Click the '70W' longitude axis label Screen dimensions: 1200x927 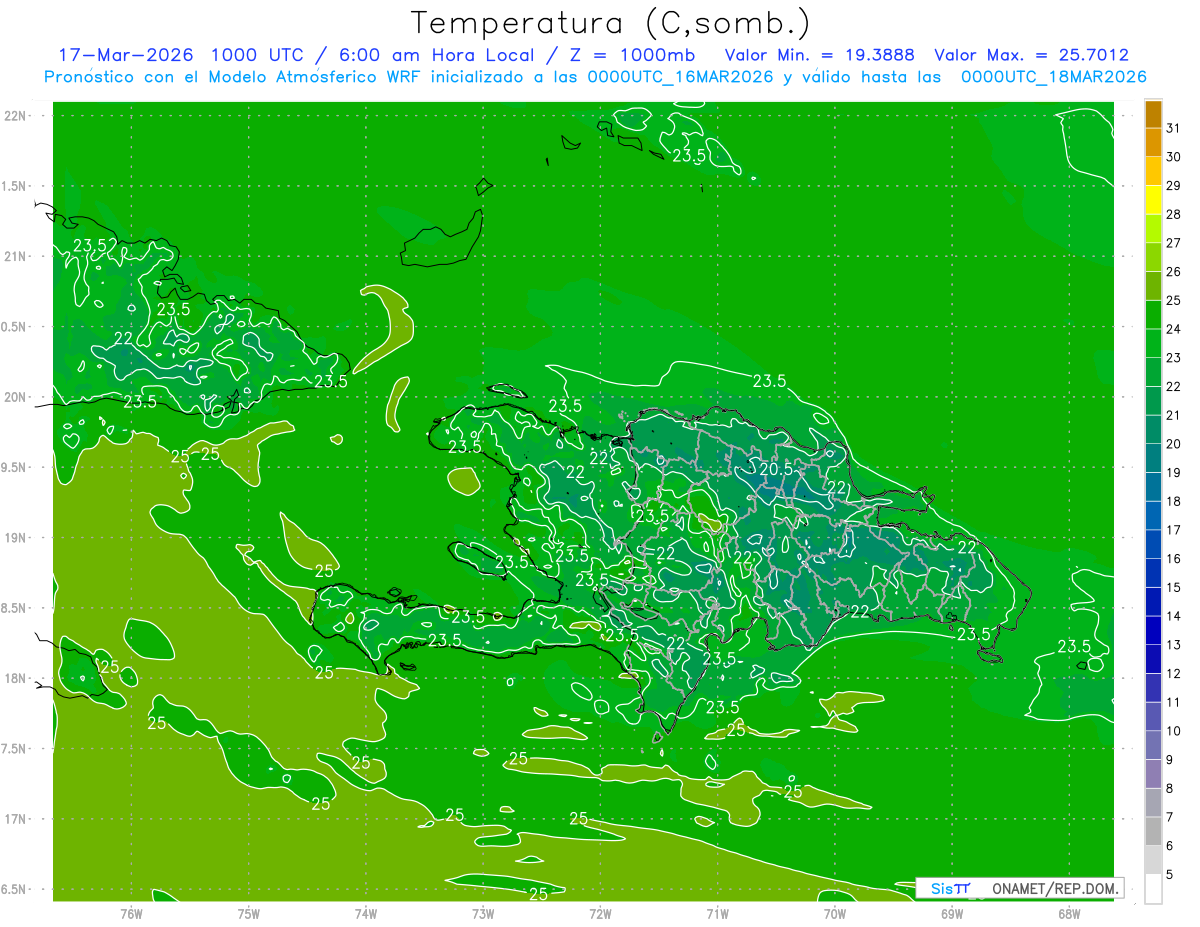(835, 912)
